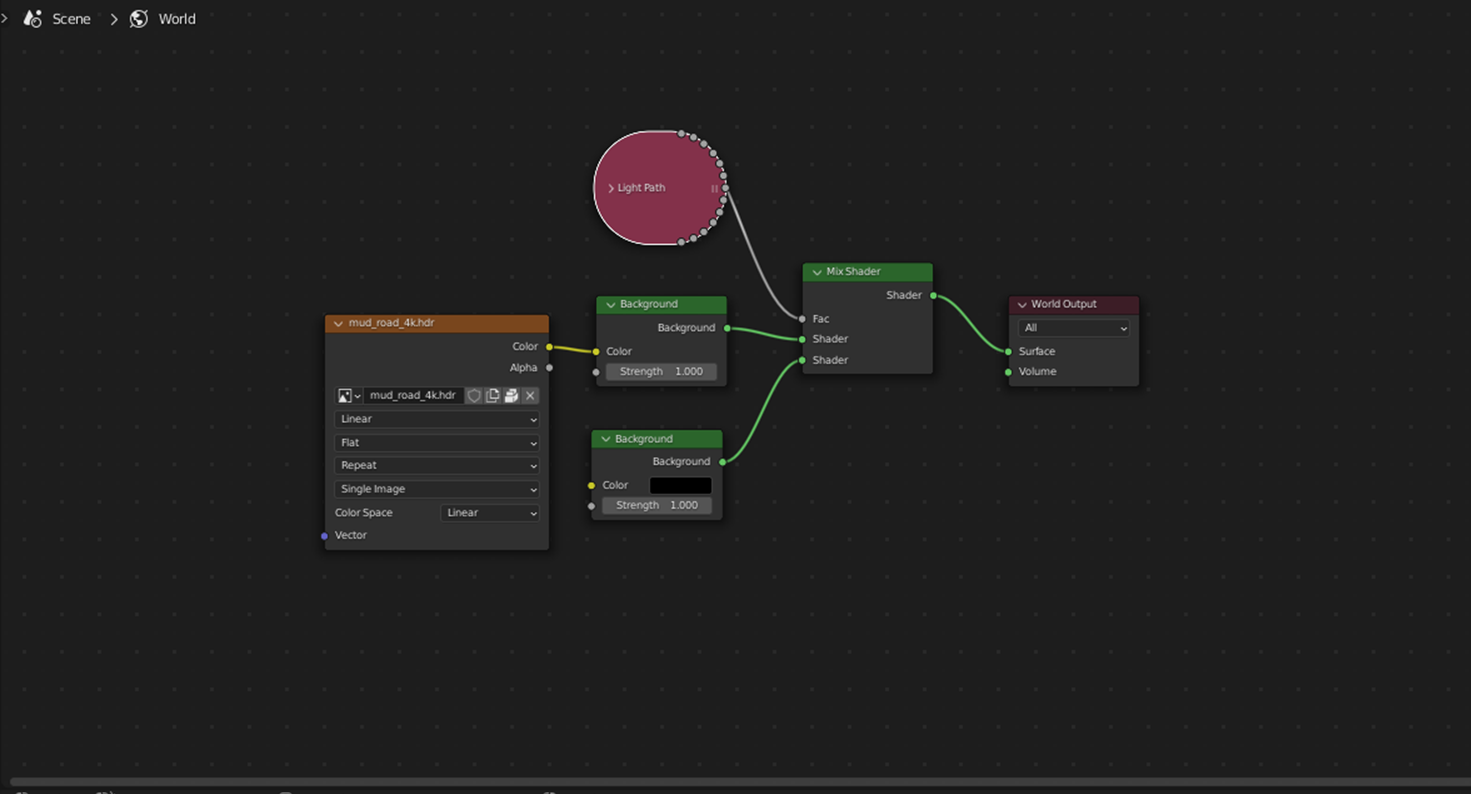Click green Background output socket of lower node

click(x=722, y=462)
